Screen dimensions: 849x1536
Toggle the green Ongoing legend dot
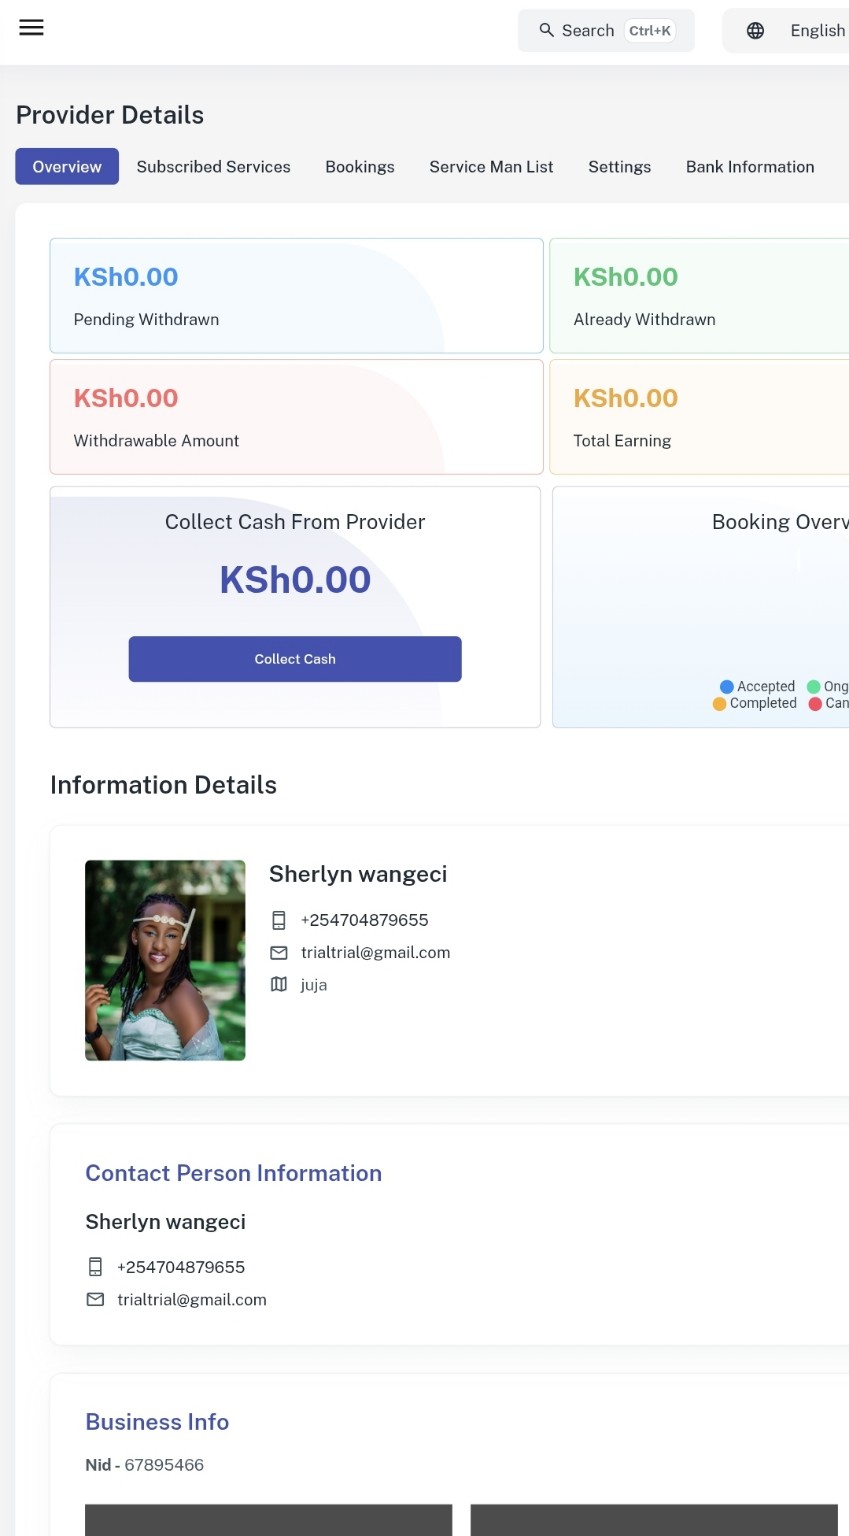tap(814, 687)
